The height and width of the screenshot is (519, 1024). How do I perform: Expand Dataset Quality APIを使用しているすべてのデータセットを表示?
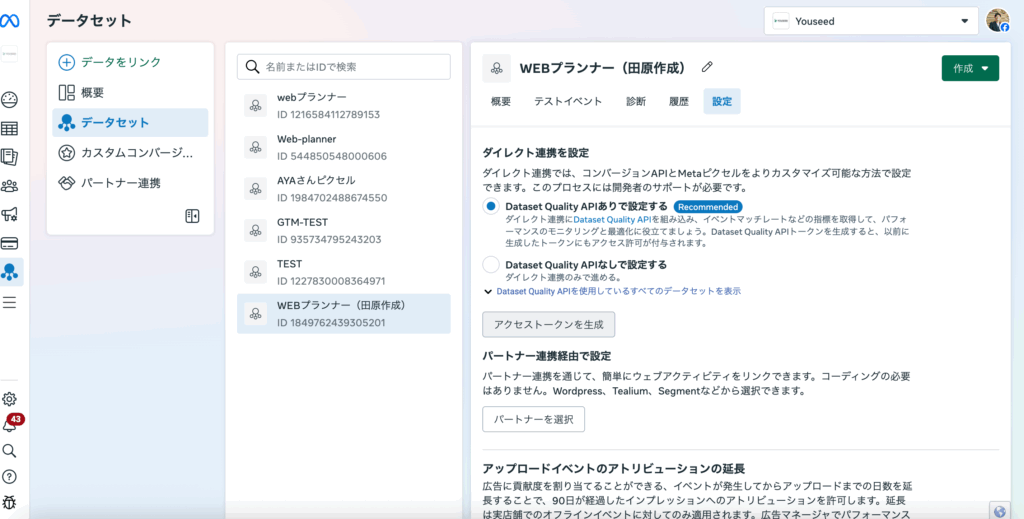pos(612,291)
